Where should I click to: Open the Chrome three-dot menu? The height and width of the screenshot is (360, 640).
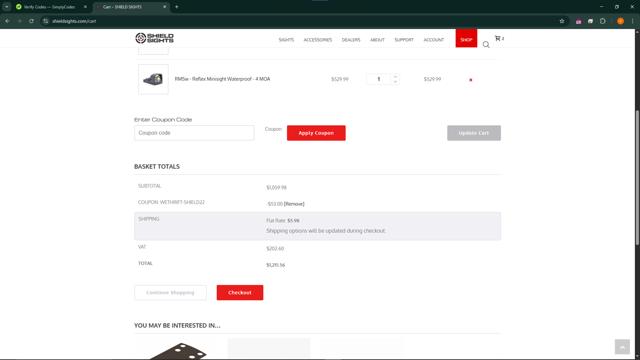click(x=632, y=21)
